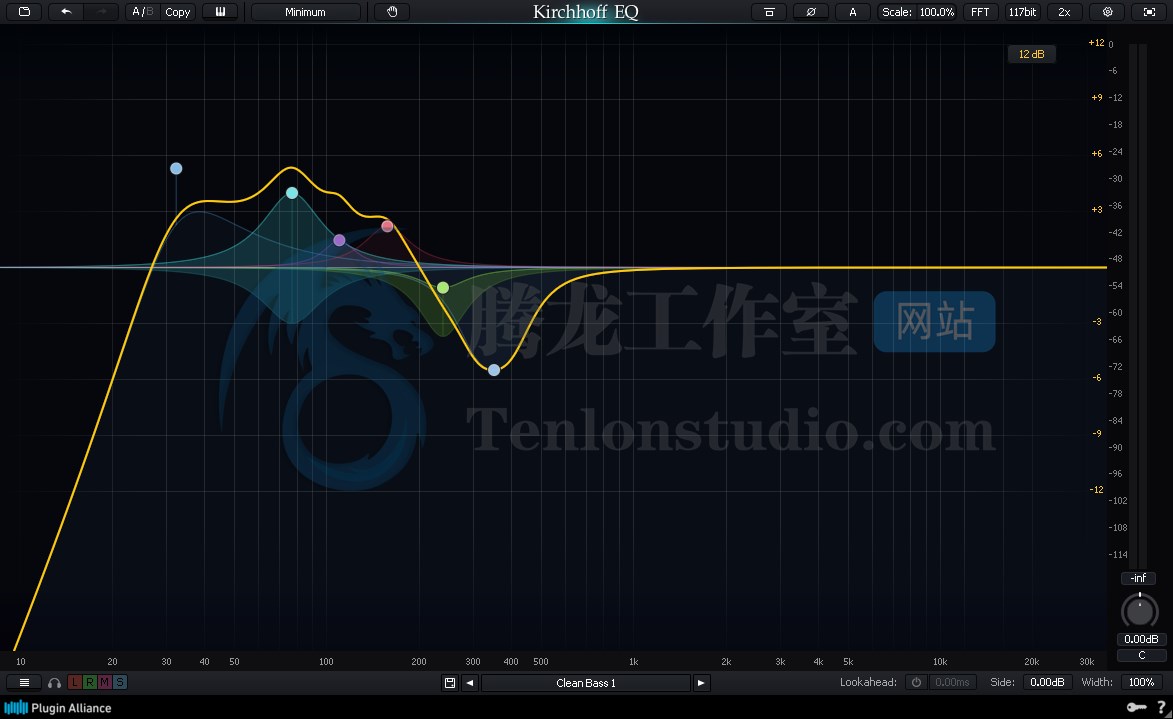Toggle fullscreen view icon
Viewport: 1173px width, 719px height.
click(1150, 12)
